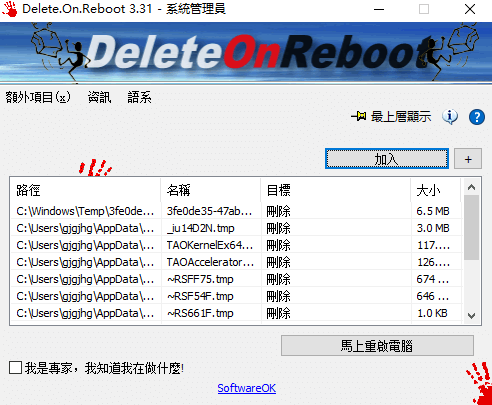
Task: Enable the 我是專家 expert checkbox
Action: click(x=15, y=368)
